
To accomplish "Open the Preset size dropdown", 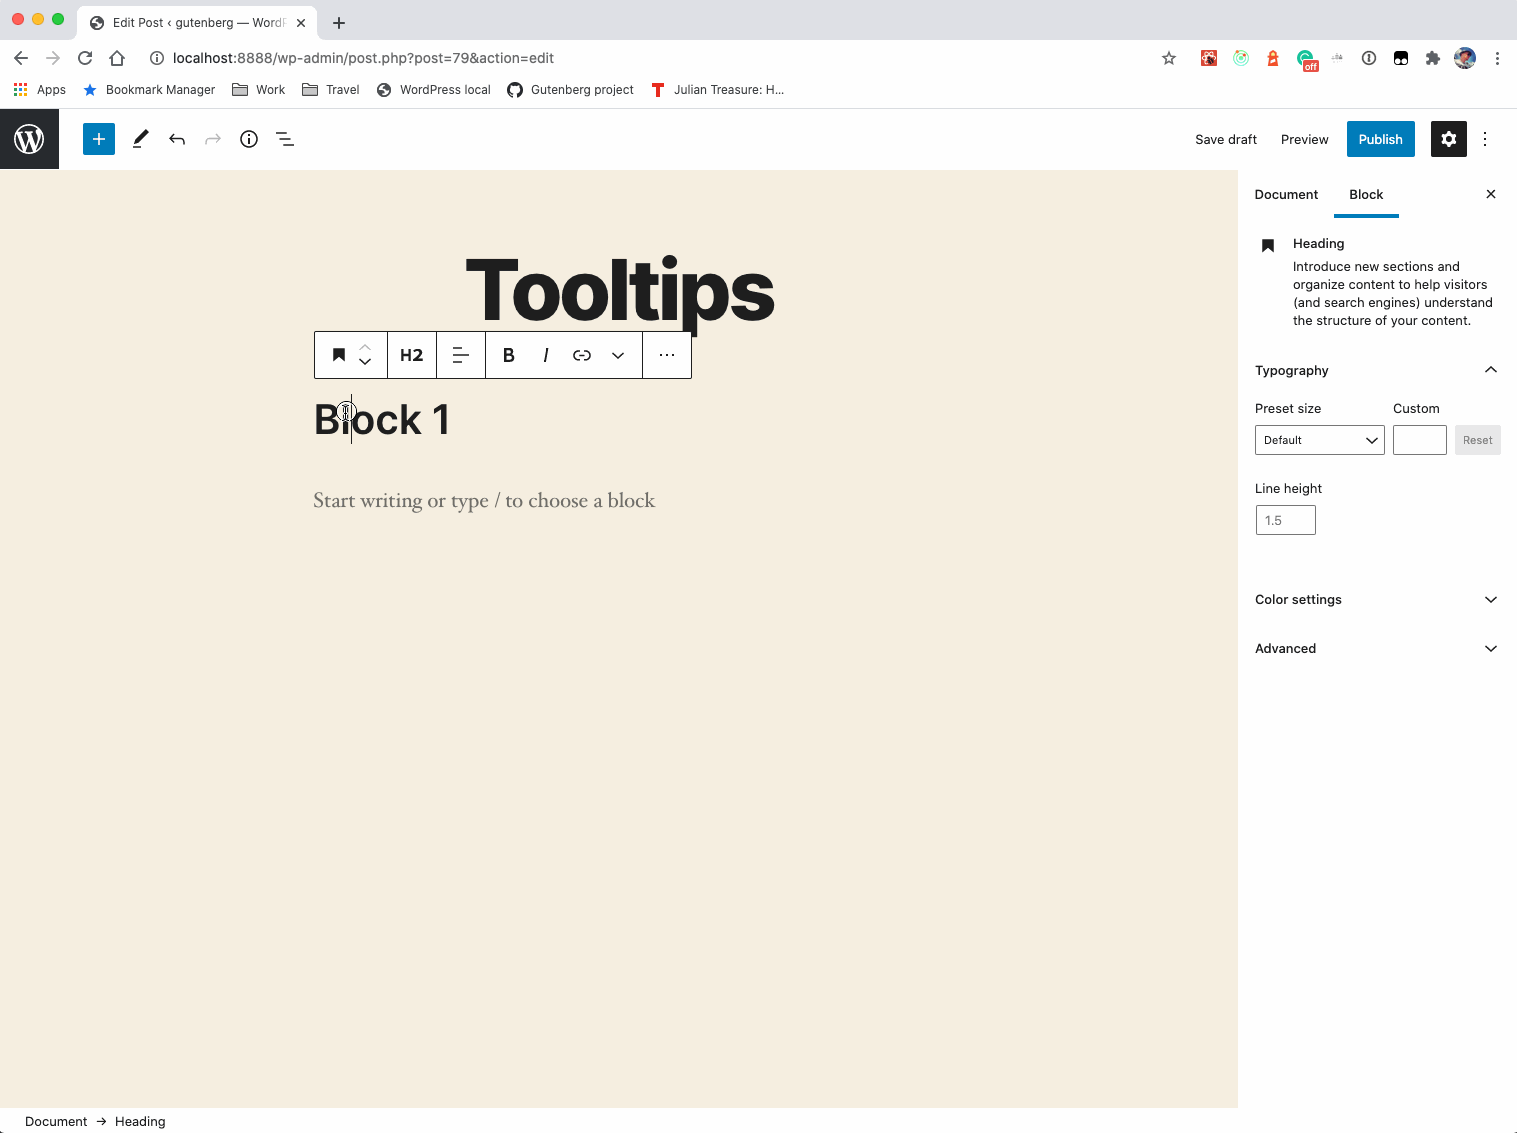I will pyautogui.click(x=1319, y=439).
